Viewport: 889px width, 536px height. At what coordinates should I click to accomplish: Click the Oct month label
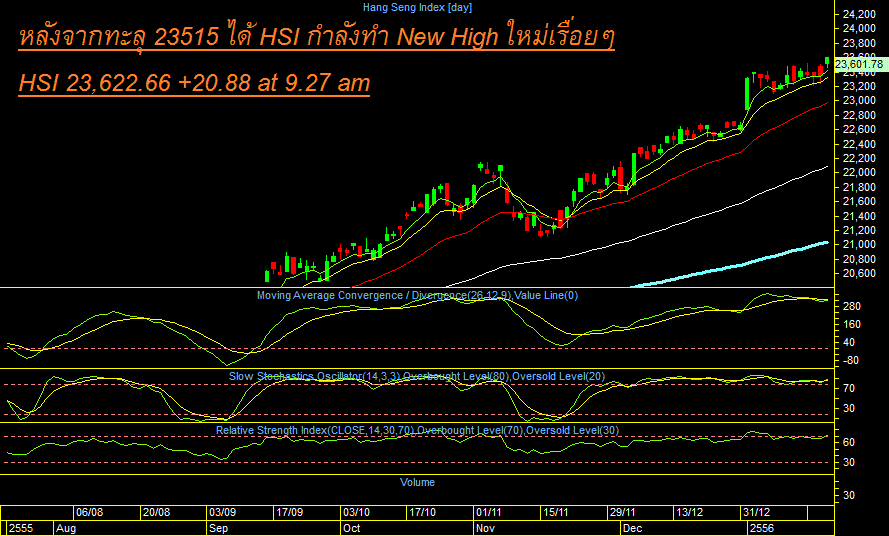point(352,528)
